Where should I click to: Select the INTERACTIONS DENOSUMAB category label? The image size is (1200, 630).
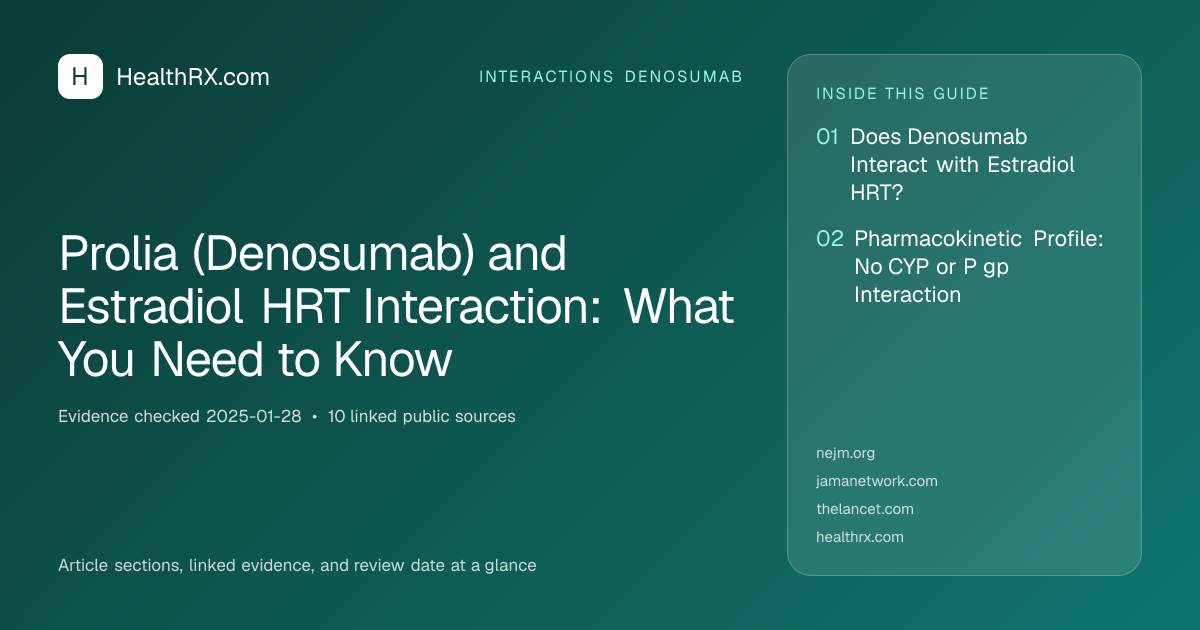[611, 77]
